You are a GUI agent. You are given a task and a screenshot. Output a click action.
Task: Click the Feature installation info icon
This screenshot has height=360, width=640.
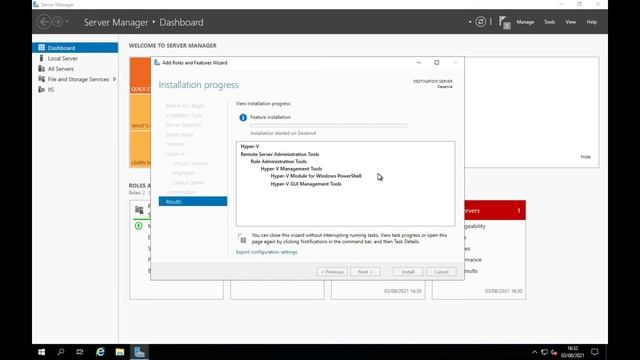tap(243, 118)
